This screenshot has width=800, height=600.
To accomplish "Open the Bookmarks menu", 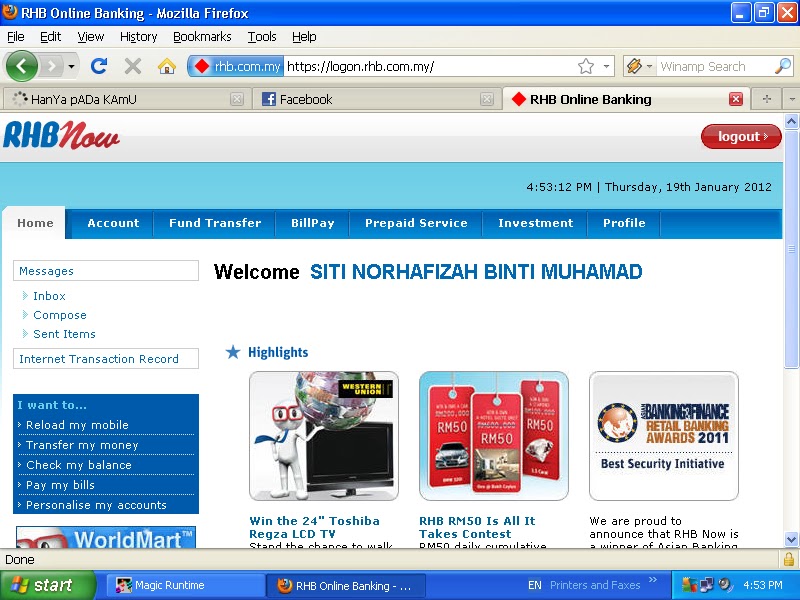I will [x=202, y=37].
